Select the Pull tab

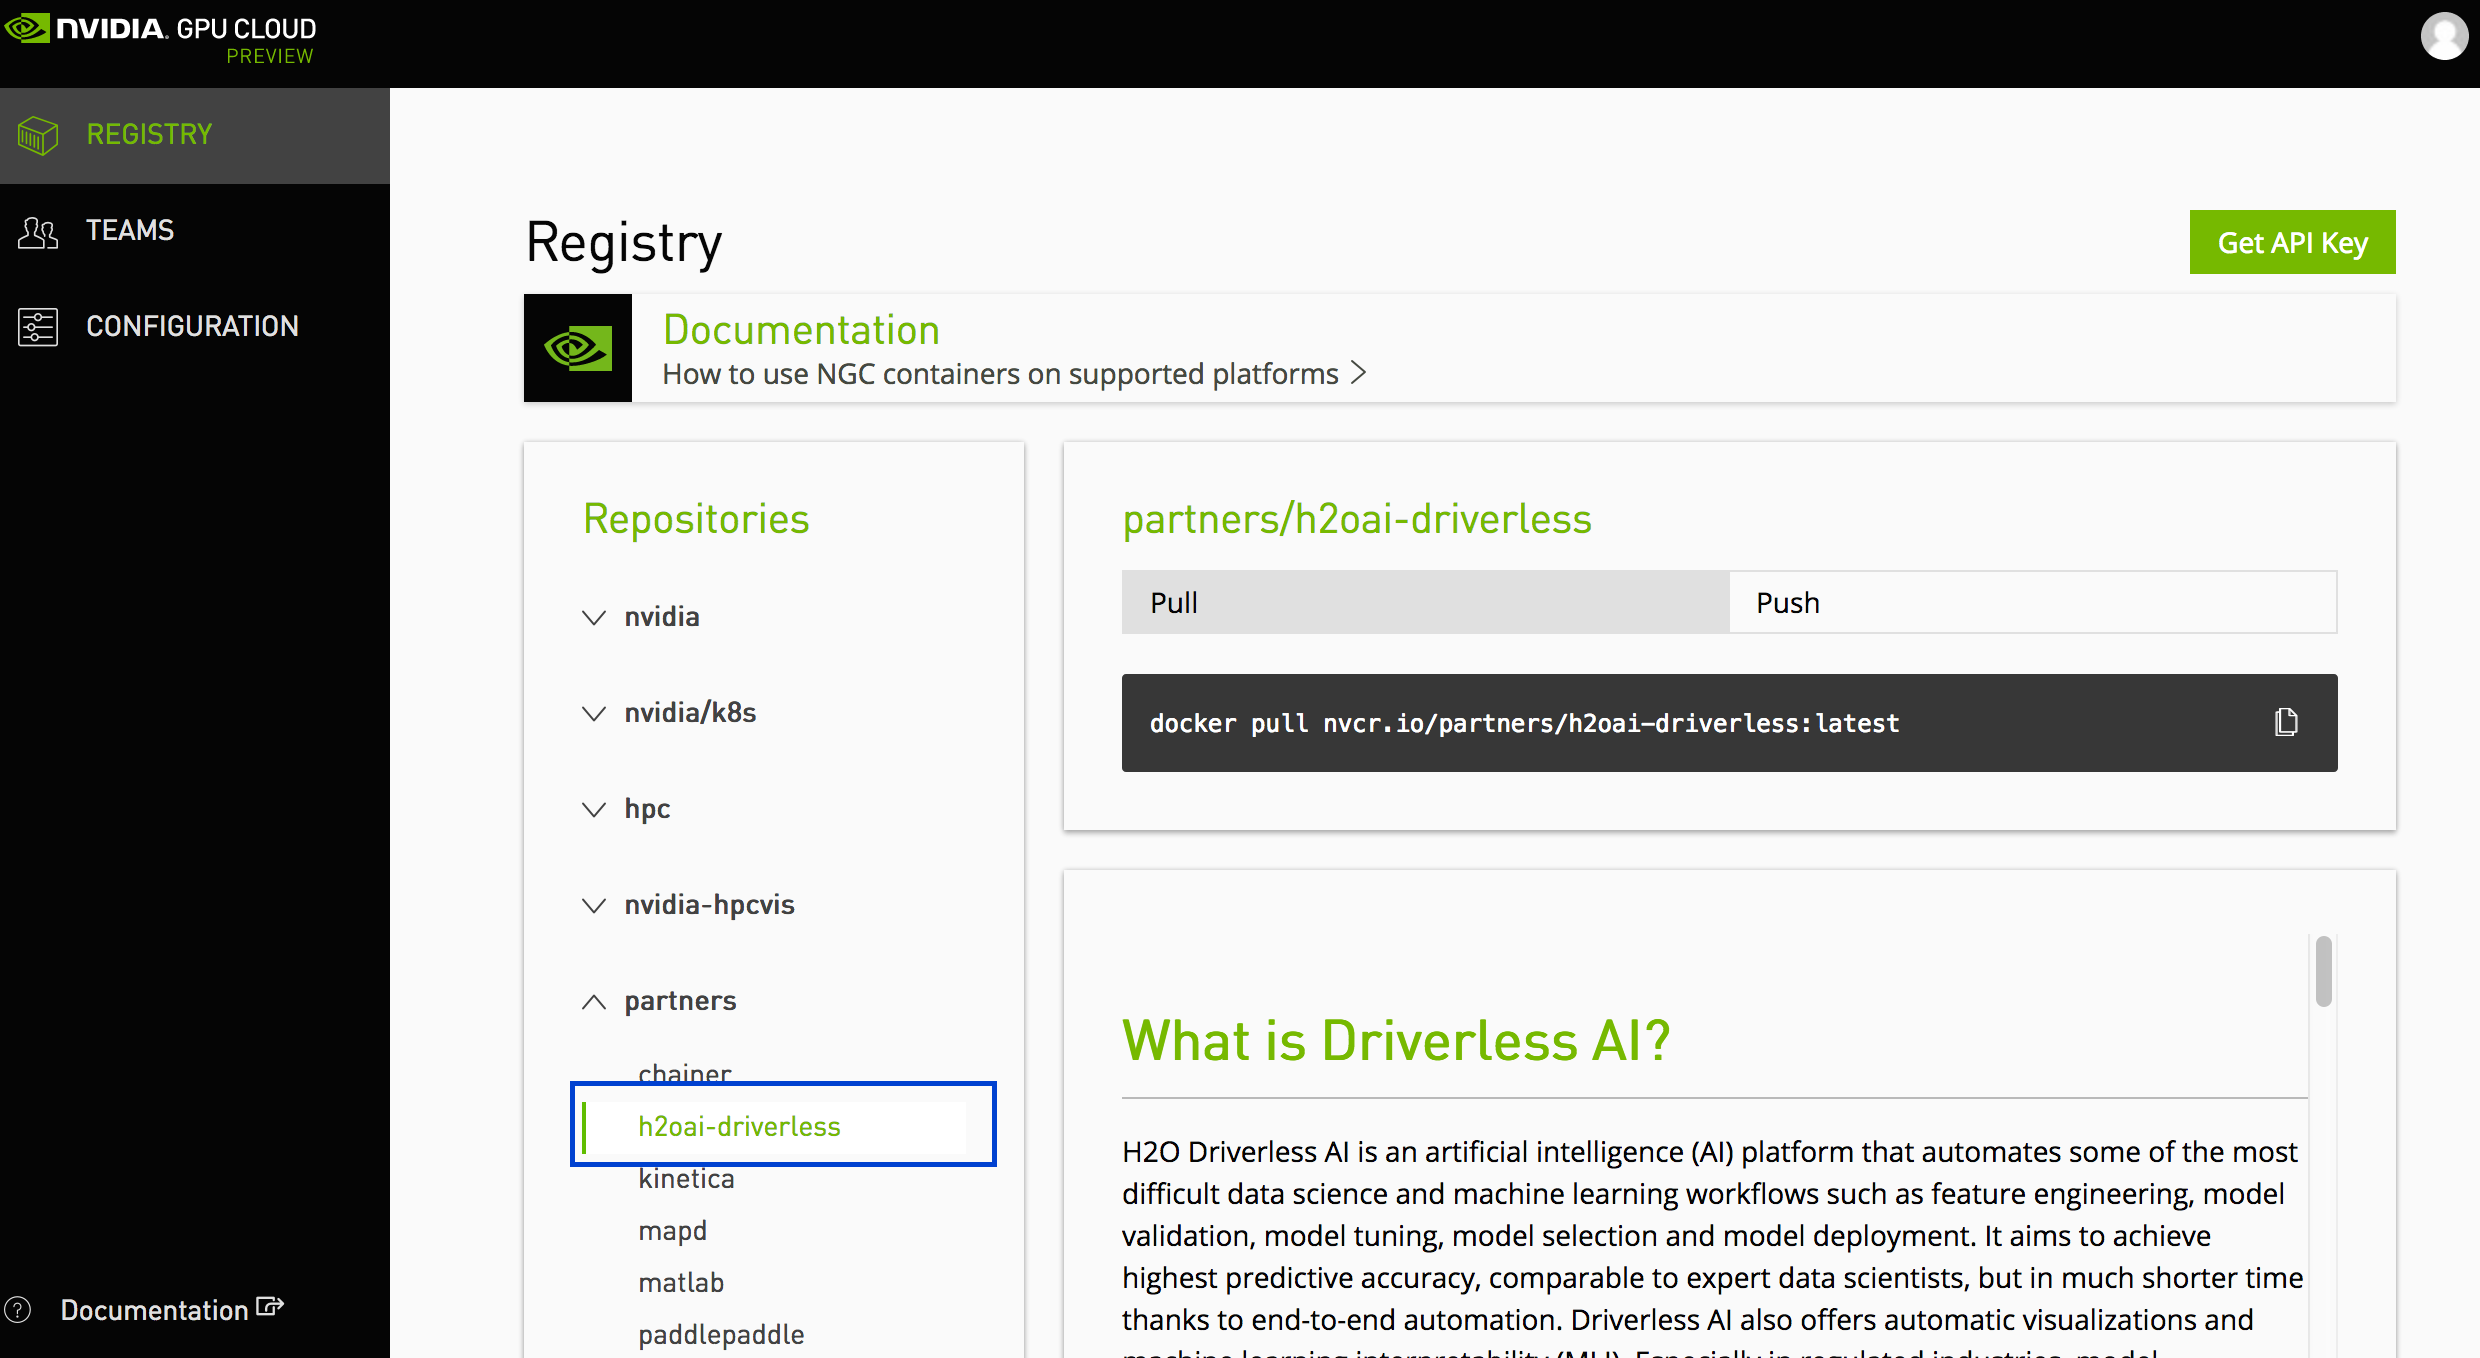[1425, 602]
